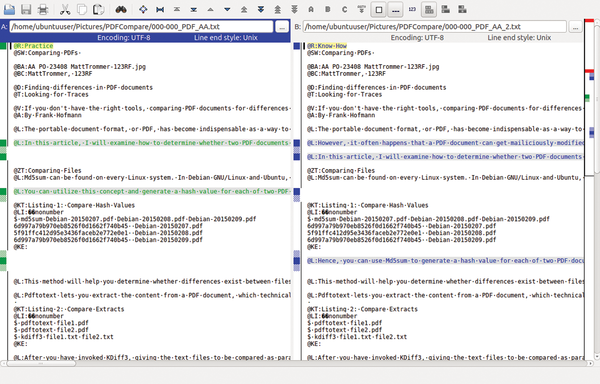Click the Open file toolbar icon

coord(9,9)
